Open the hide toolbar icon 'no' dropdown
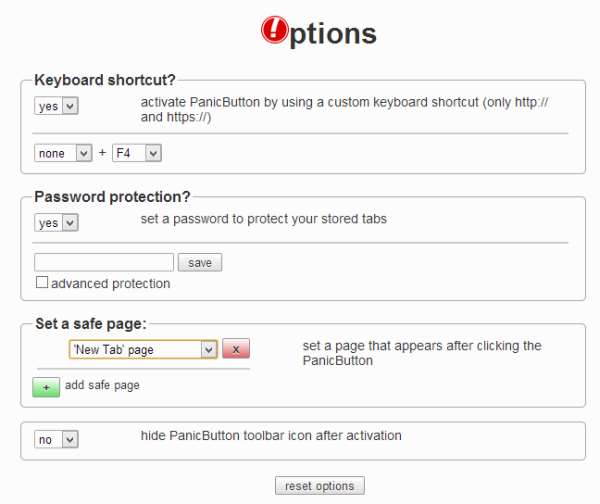 click(x=56, y=439)
